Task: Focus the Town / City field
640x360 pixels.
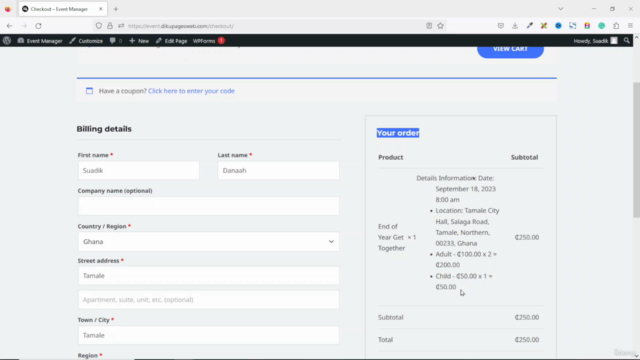Action: click(x=209, y=335)
